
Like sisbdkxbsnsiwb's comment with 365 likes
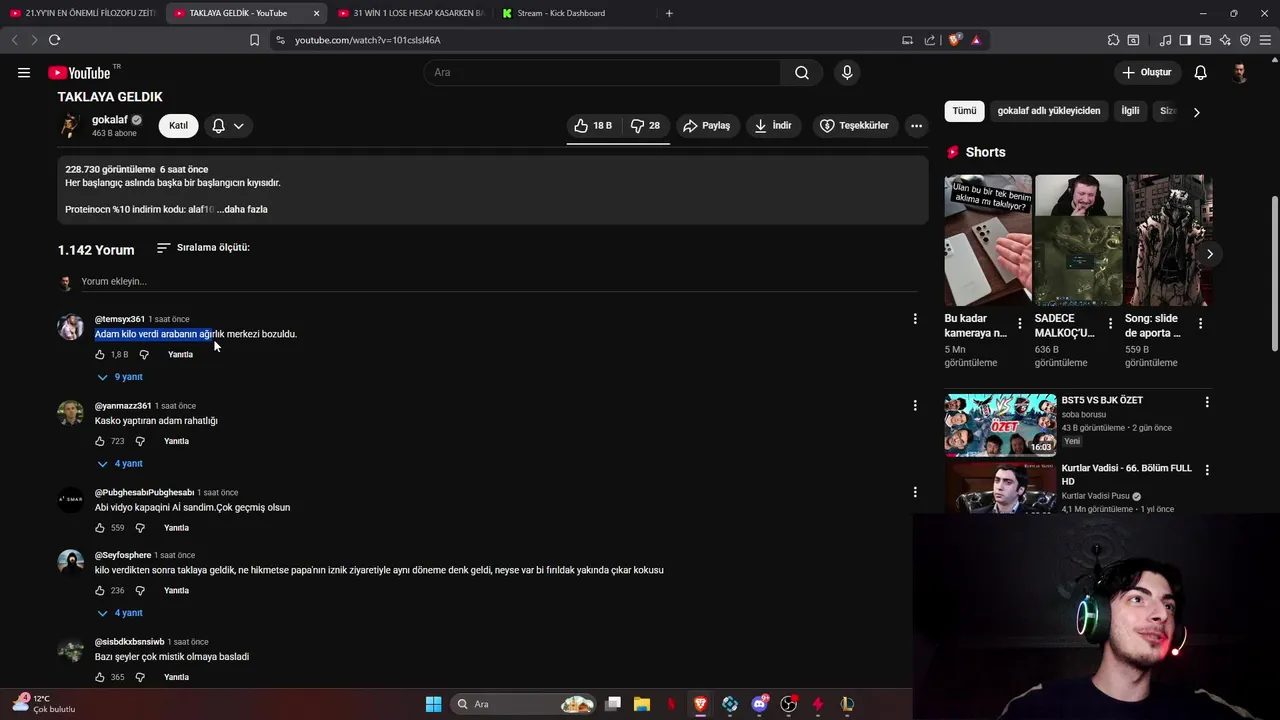point(100,677)
